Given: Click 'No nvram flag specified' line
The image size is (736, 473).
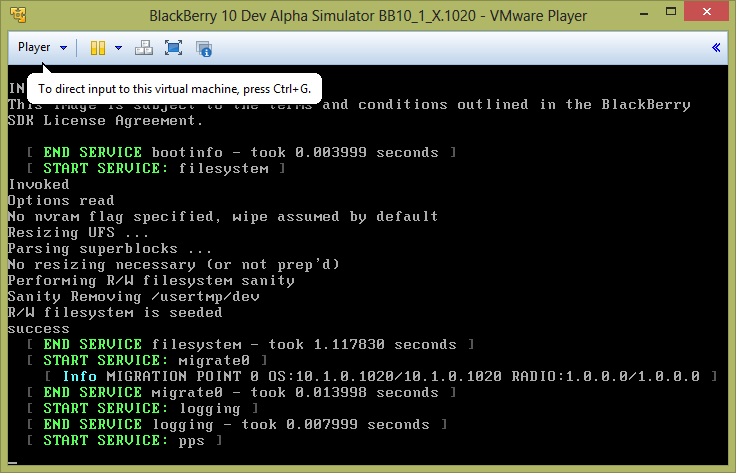Looking at the screenshot, I should click(223, 217).
